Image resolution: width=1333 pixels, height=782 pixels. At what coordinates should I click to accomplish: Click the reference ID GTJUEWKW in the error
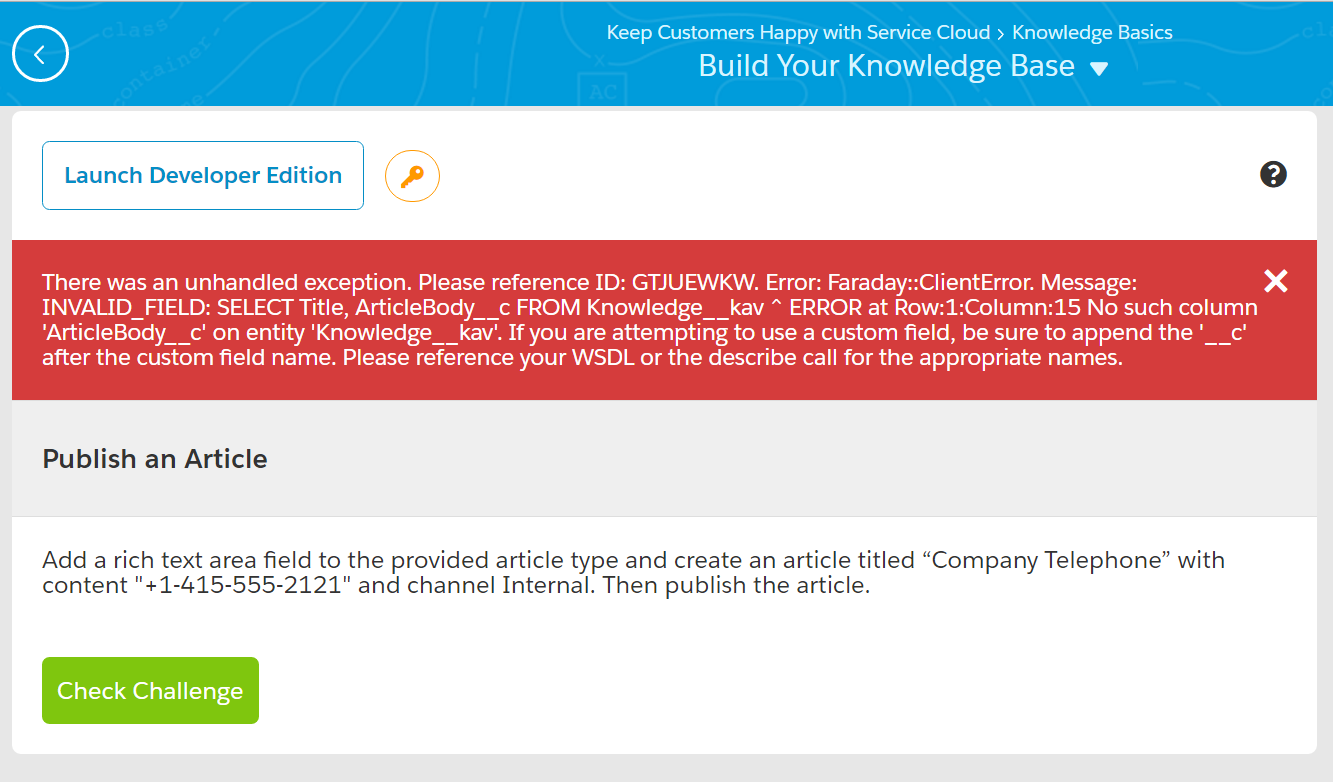(693, 282)
